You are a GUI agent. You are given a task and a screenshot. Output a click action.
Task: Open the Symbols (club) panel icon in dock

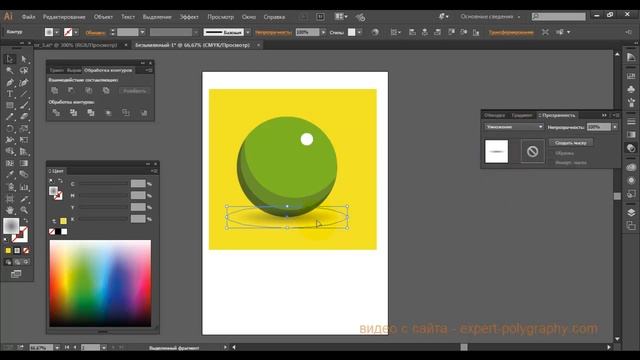click(631, 89)
